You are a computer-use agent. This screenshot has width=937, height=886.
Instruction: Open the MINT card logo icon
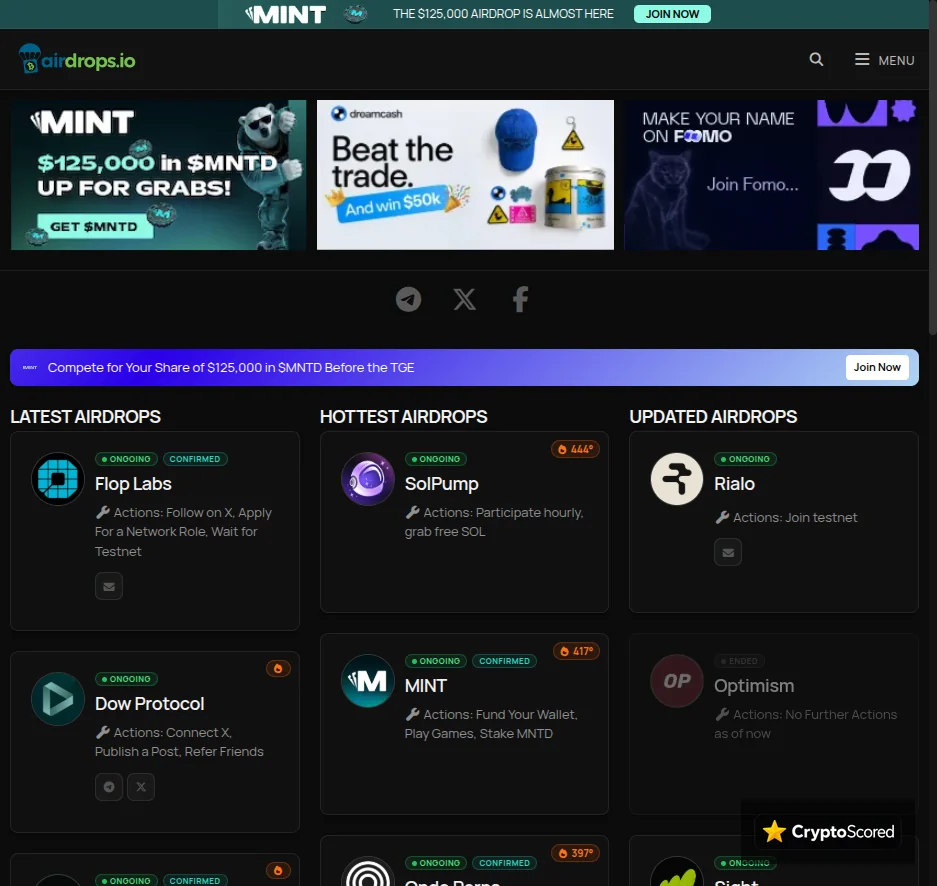click(368, 681)
